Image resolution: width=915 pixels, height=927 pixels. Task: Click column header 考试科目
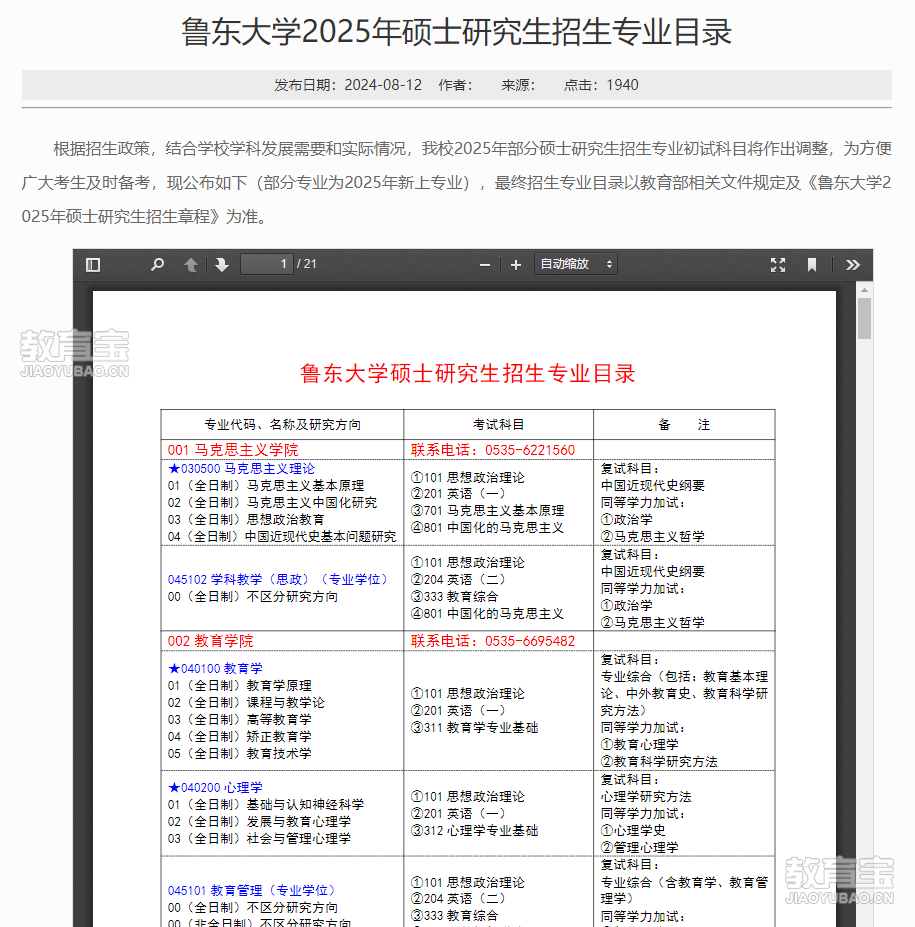[x=498, y=424]
